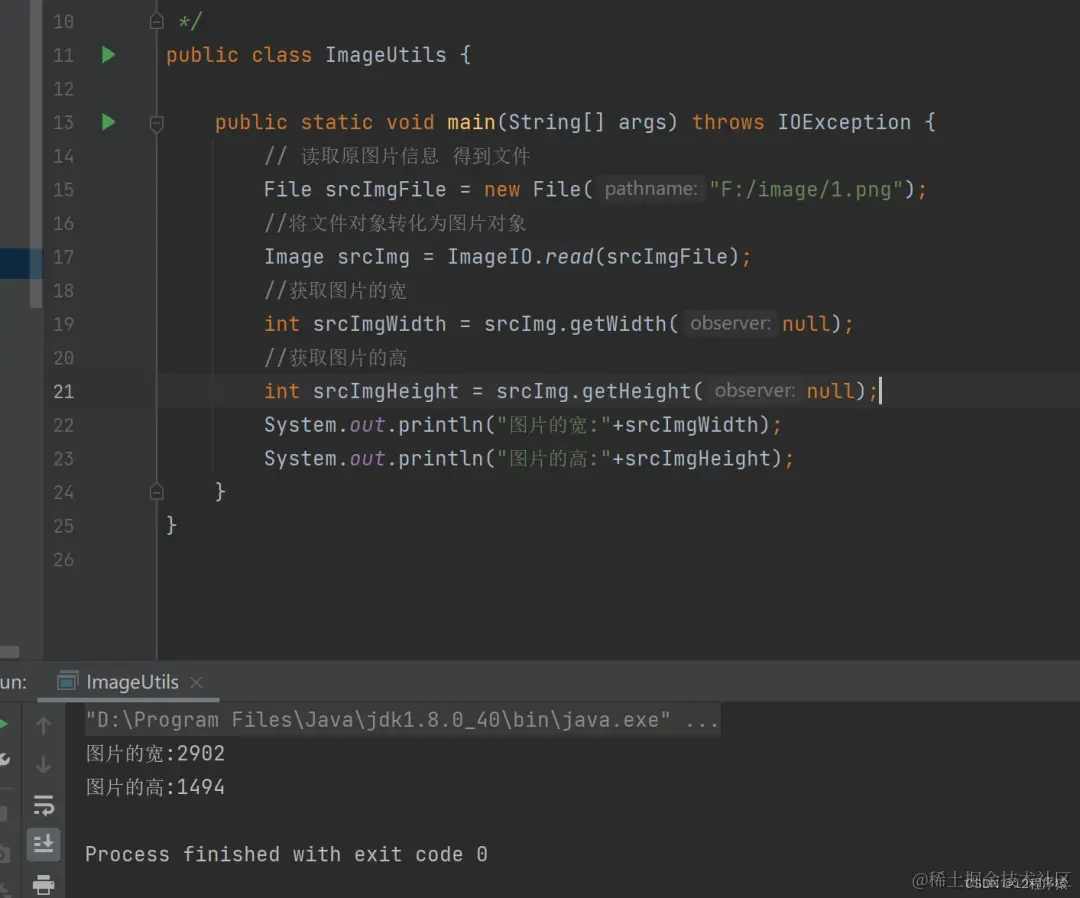1080x898 pixels.
Task: Click the 'throws' keyword on line 13
Action: coord(728,123)
